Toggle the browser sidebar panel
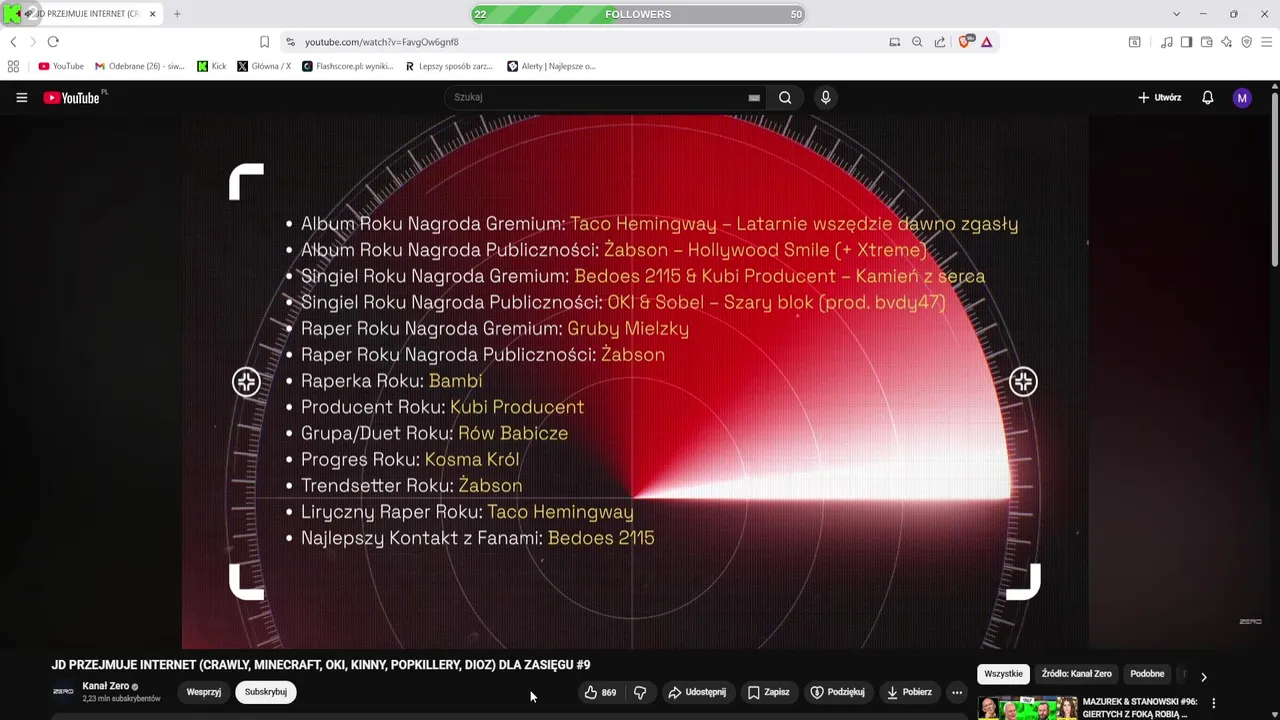Viewport: 1280px width, 720px height. coord(1186,42)
